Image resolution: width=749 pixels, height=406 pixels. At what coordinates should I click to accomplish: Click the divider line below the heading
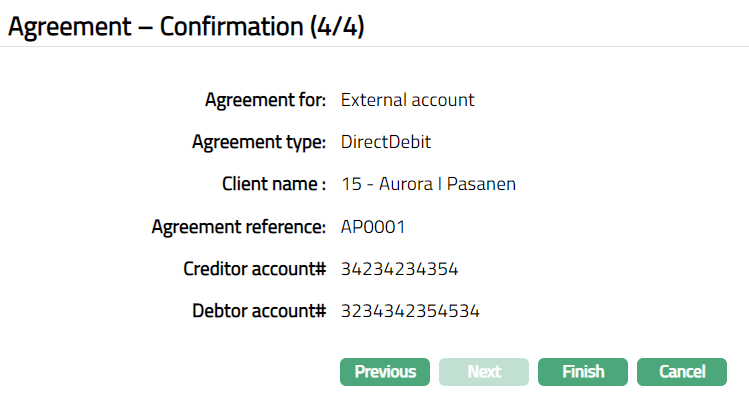pos(374,47)
